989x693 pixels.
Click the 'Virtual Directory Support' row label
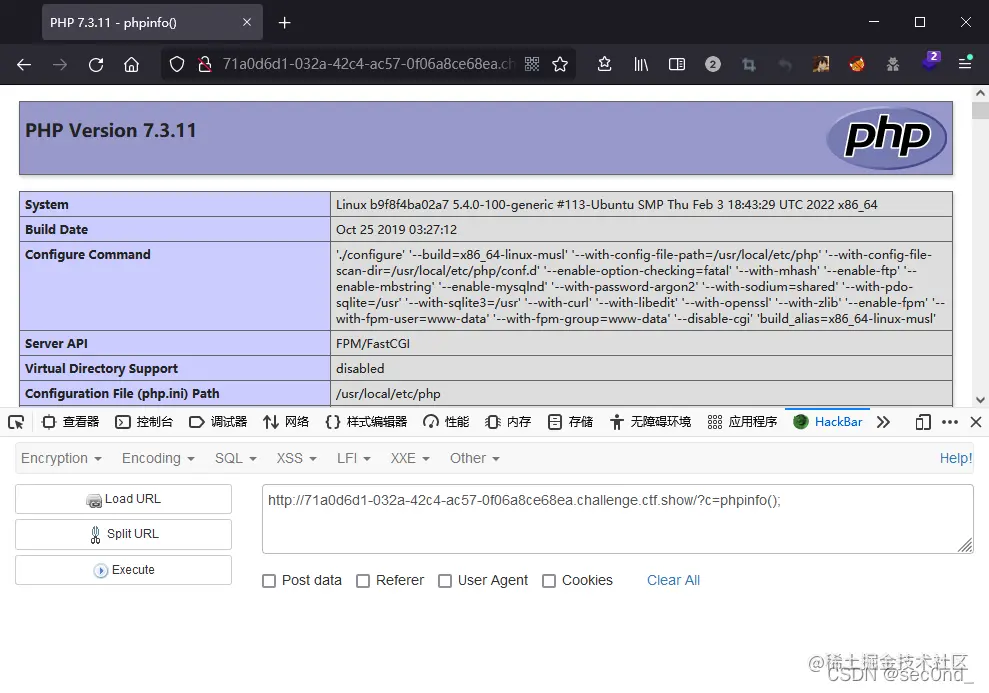[102, 368]
